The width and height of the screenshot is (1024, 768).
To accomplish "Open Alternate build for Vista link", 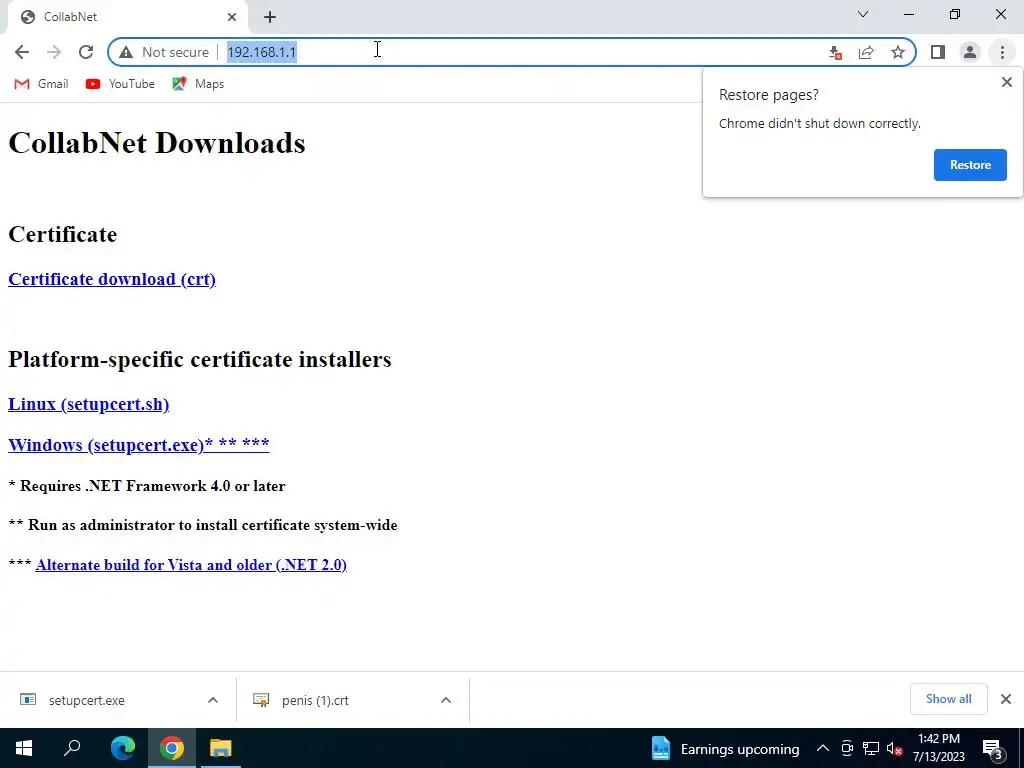I will (191, 565).
